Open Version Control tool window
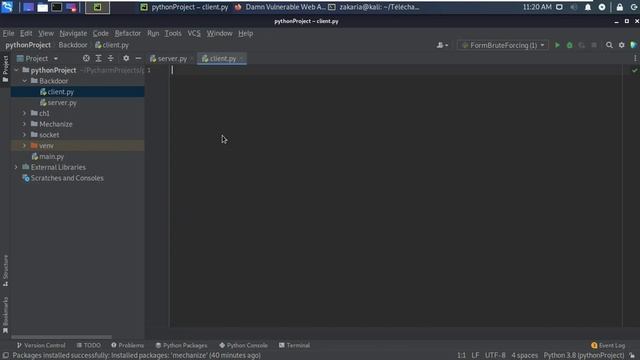The height and width of the screenshot is (360, 640). click(41, 345)
